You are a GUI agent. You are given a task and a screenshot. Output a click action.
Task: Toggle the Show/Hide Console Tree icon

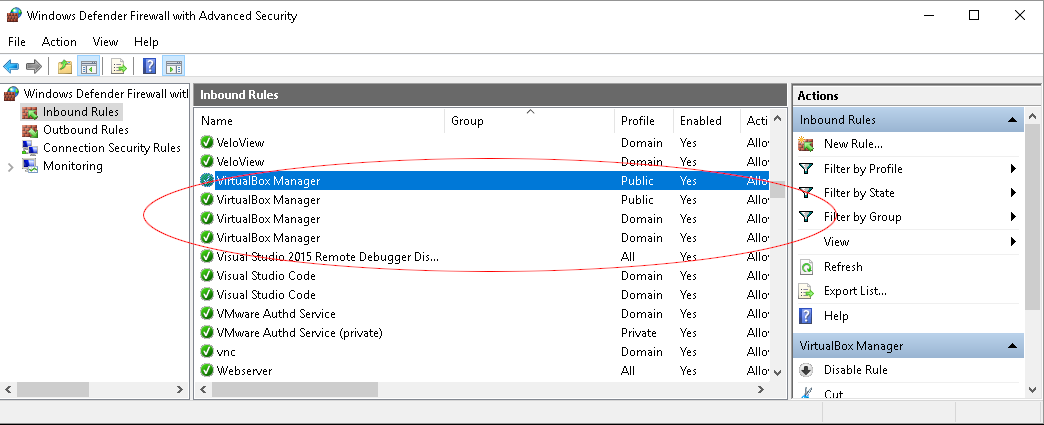[89, 66]
